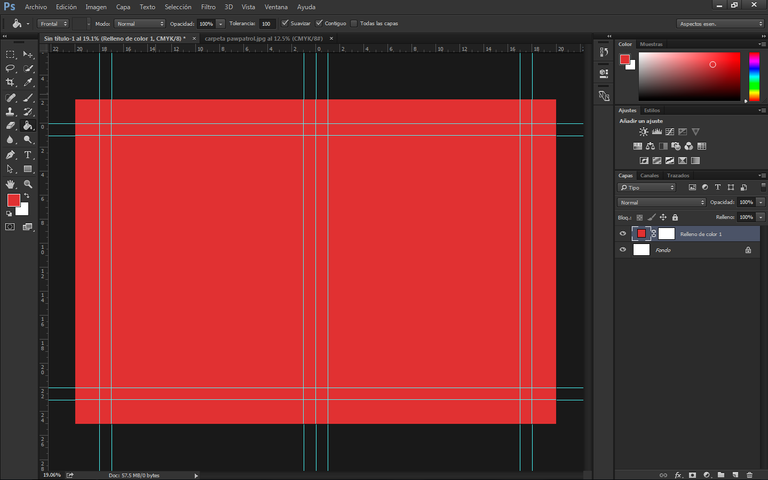Select the Spot Healing Brush tool

point(10,98)
